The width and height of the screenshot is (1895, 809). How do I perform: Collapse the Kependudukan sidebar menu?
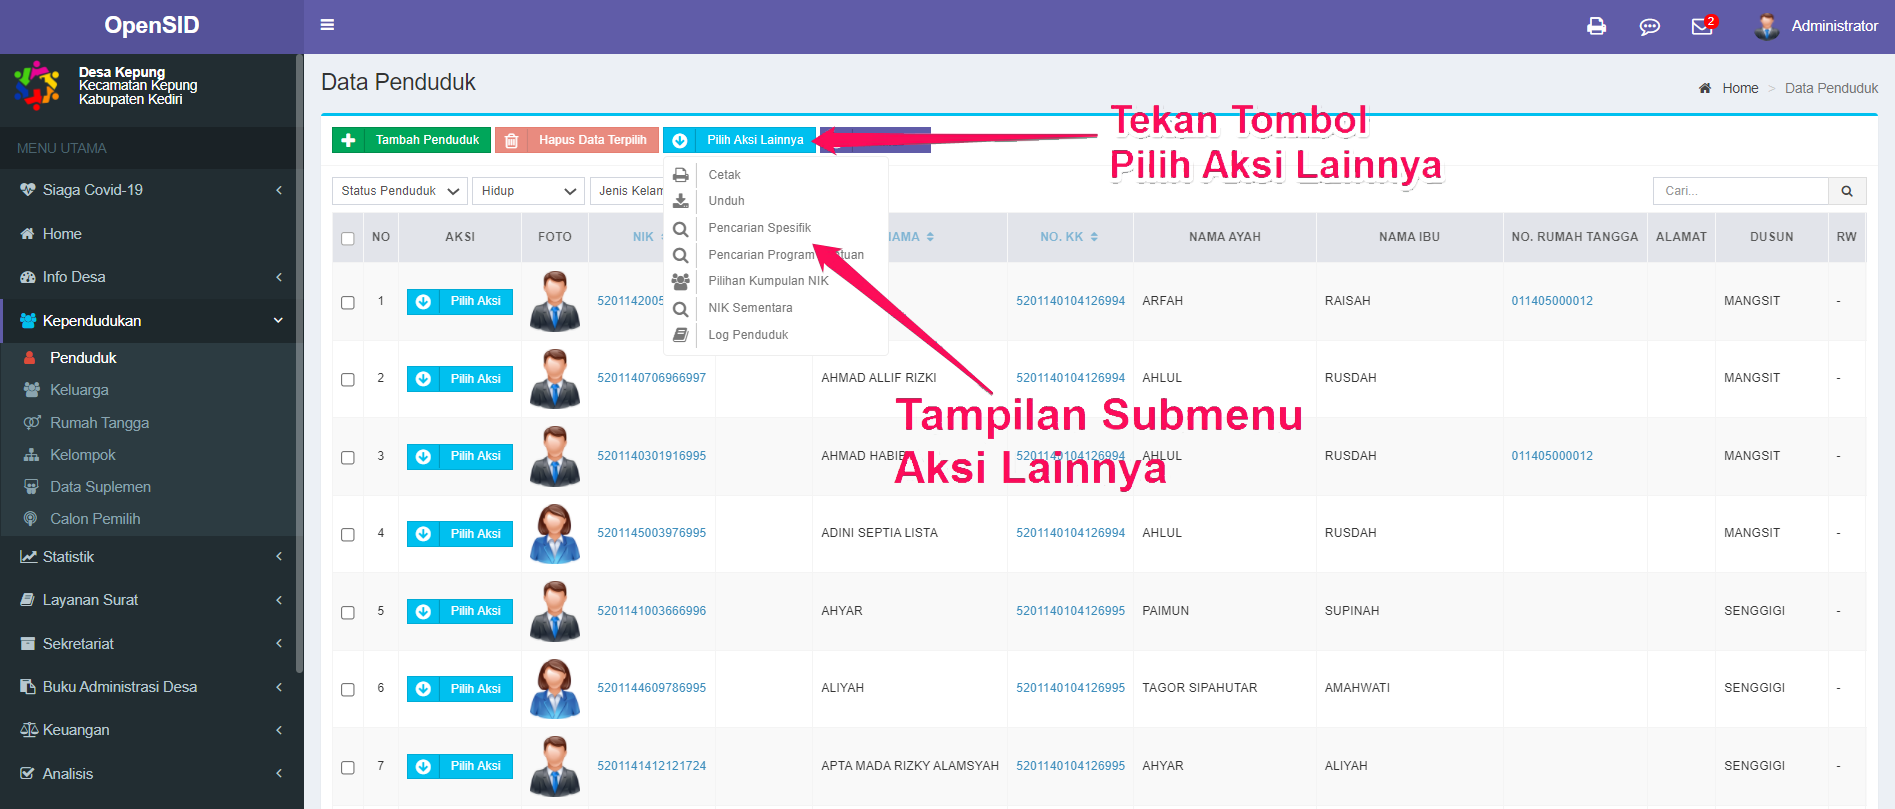pyautogui.click(x=150, y=321)
